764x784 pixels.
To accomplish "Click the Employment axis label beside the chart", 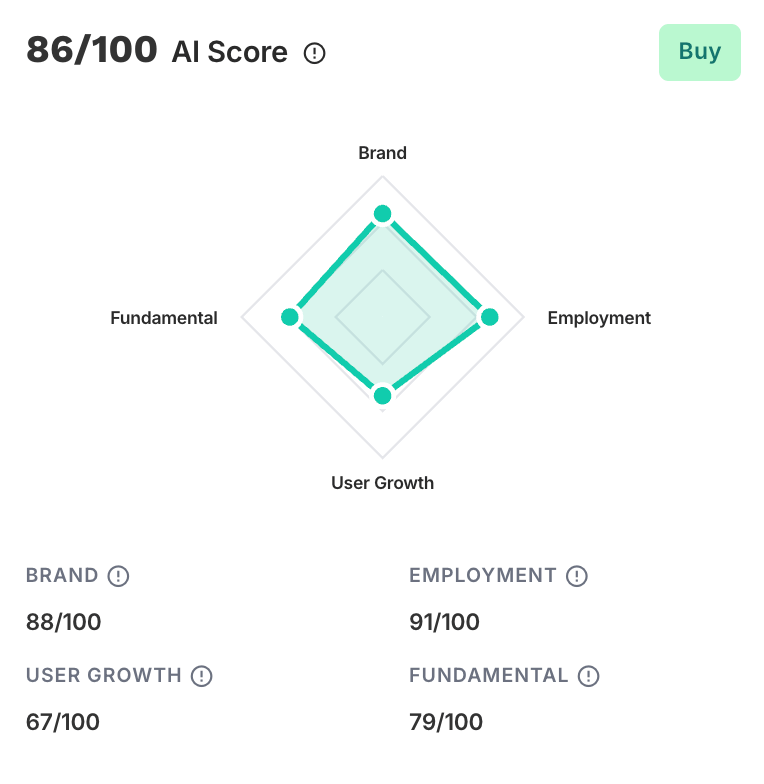I will click(x=599, y=318).
